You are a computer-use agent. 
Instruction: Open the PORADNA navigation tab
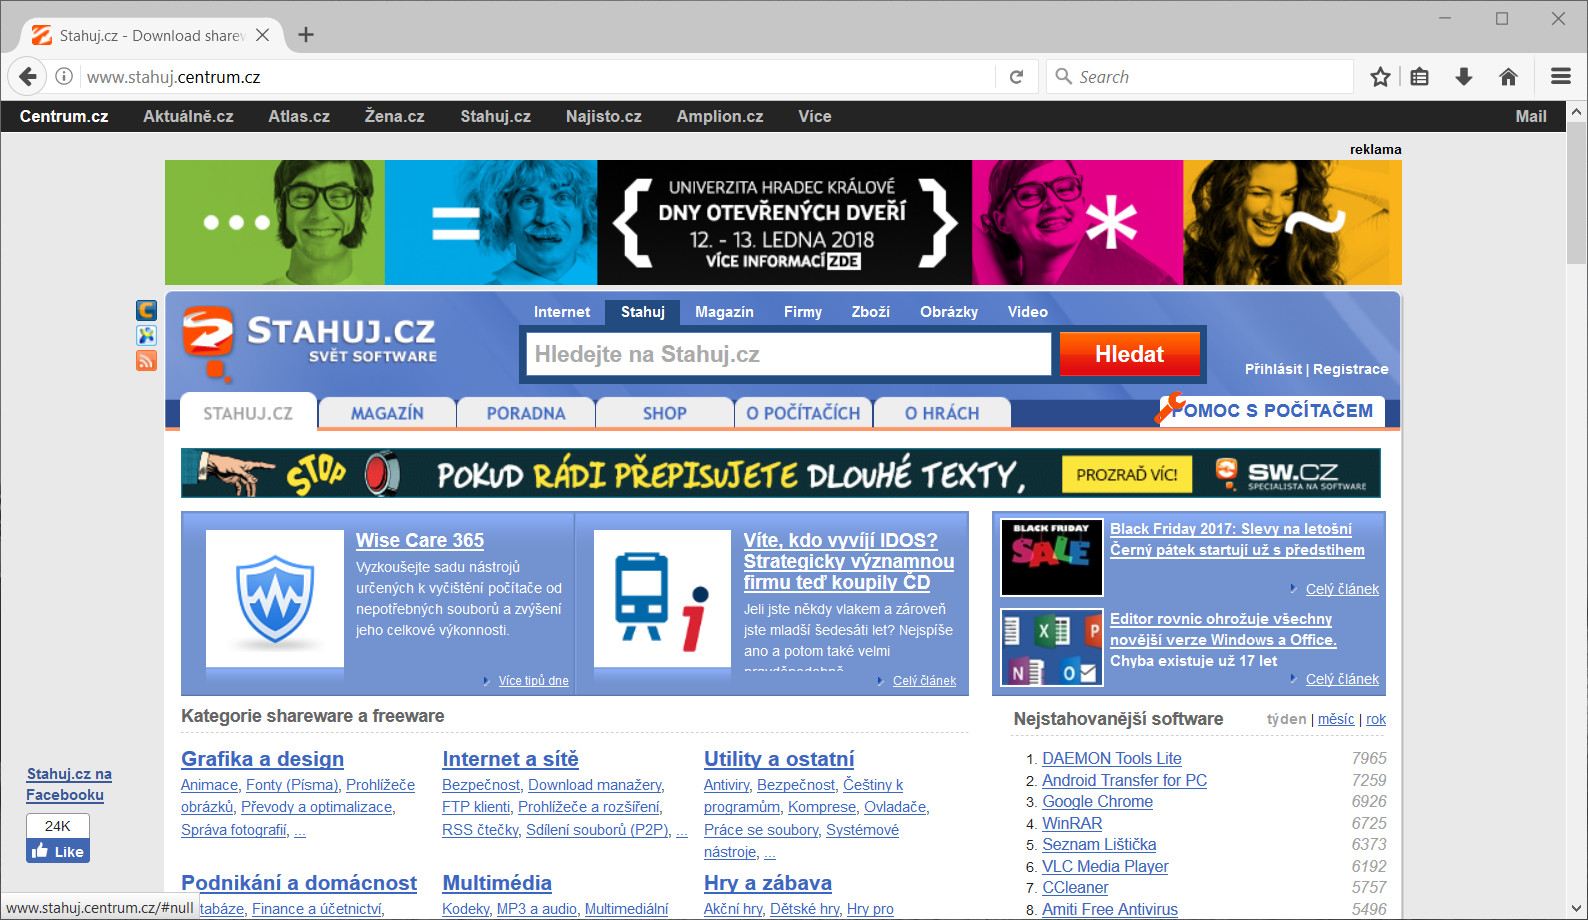pyautogui.click(x=526, y=413)
